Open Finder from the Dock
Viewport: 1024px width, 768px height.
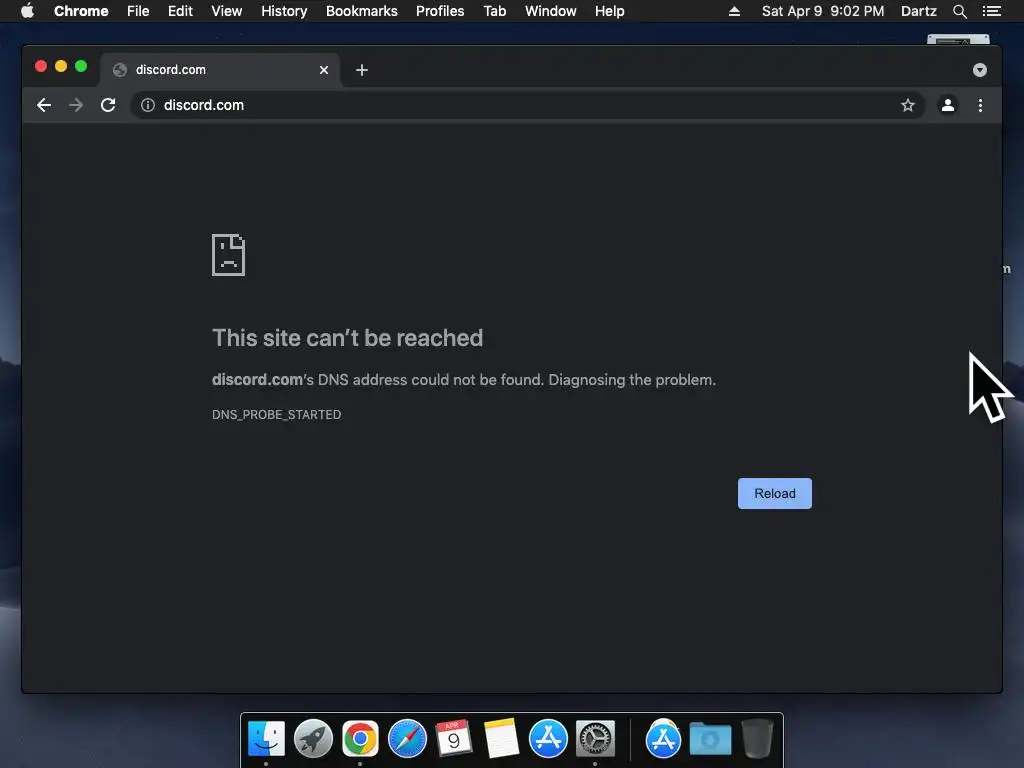pyautogui.click(x=266, y=739)
